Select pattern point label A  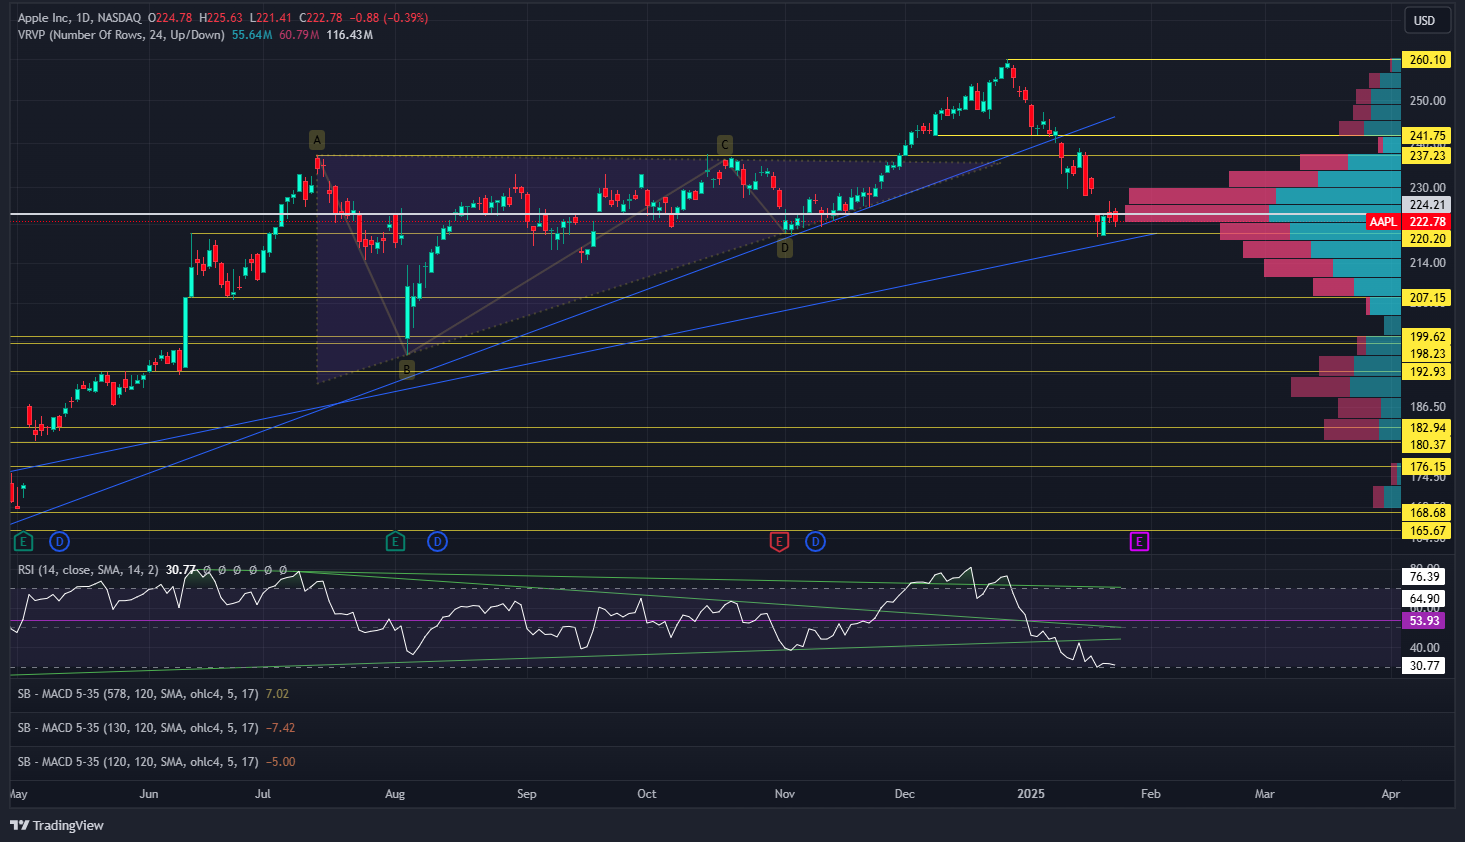[317, 140]
